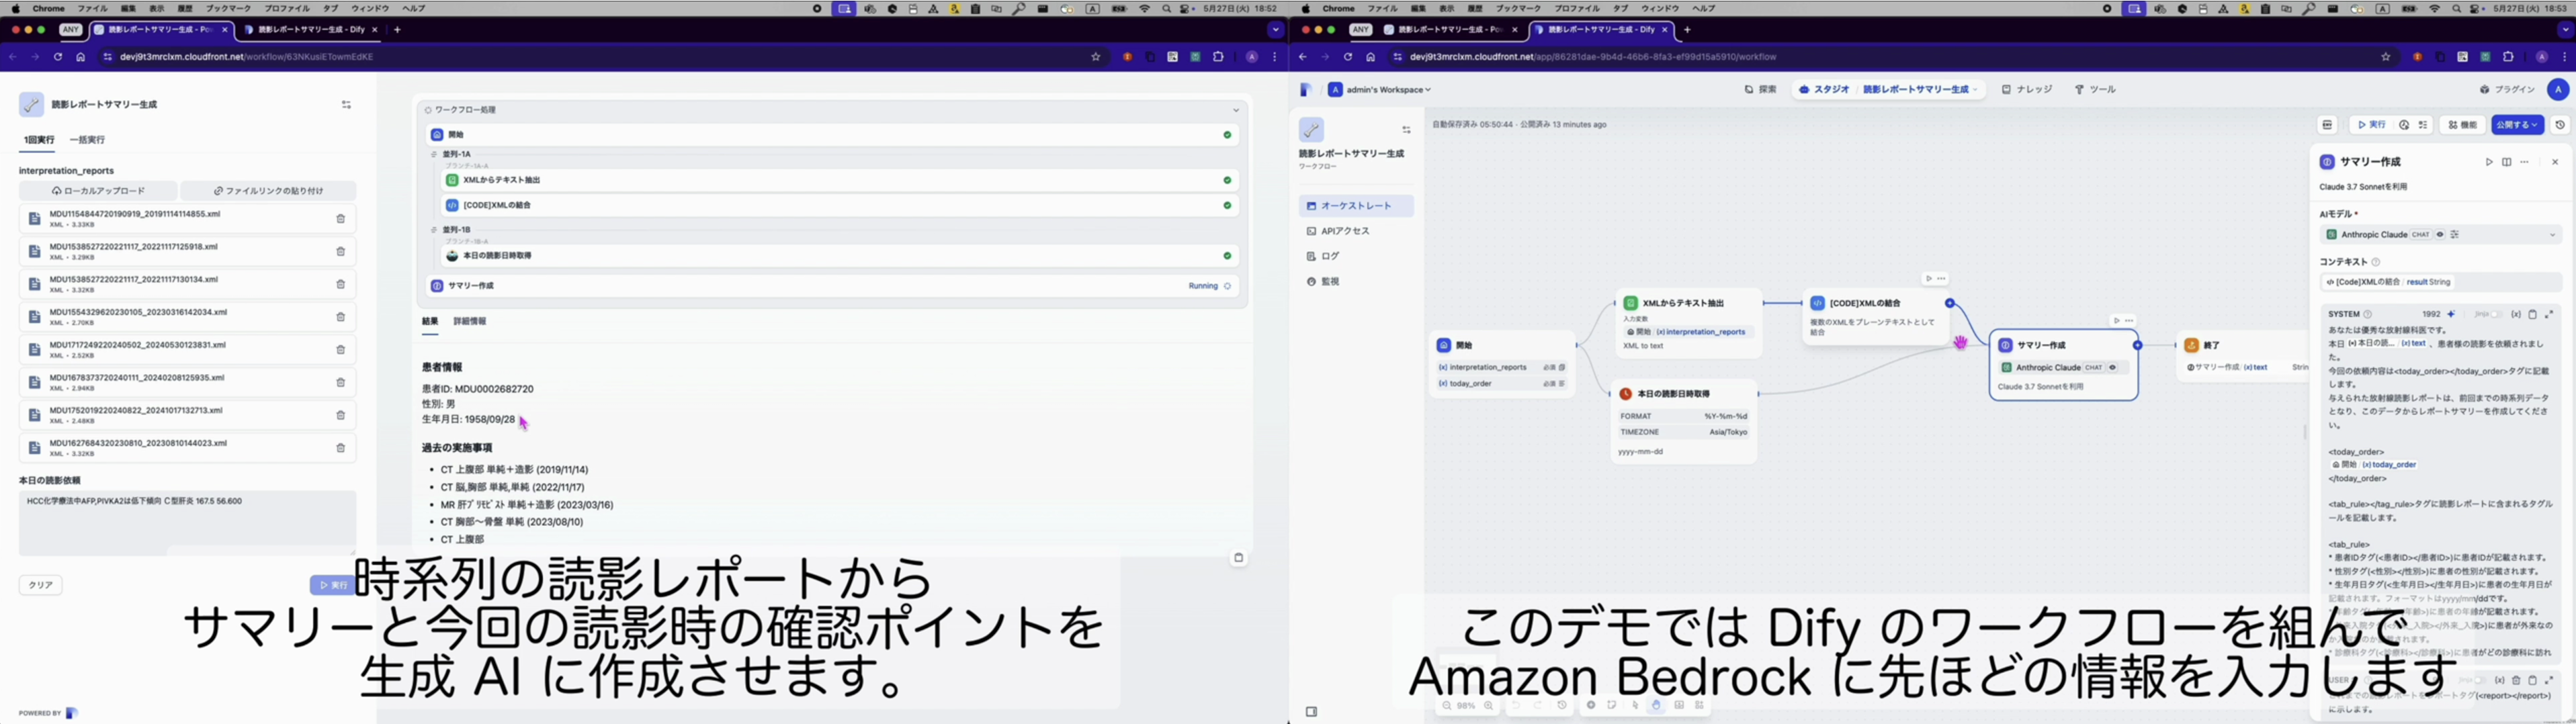
Task: Click 本日の読影依頼 text area
Action: point(187,522)
